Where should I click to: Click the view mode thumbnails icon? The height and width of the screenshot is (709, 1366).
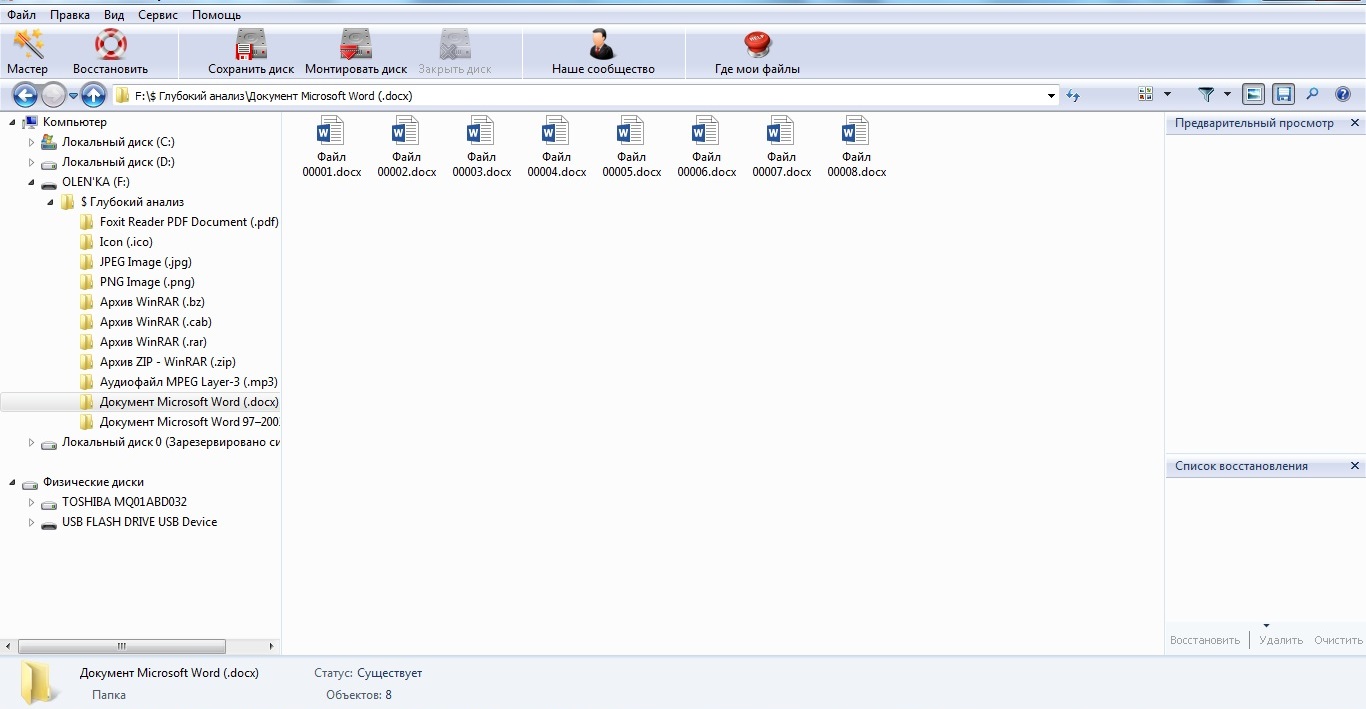pyautogui.click(x=1146, y=94)
